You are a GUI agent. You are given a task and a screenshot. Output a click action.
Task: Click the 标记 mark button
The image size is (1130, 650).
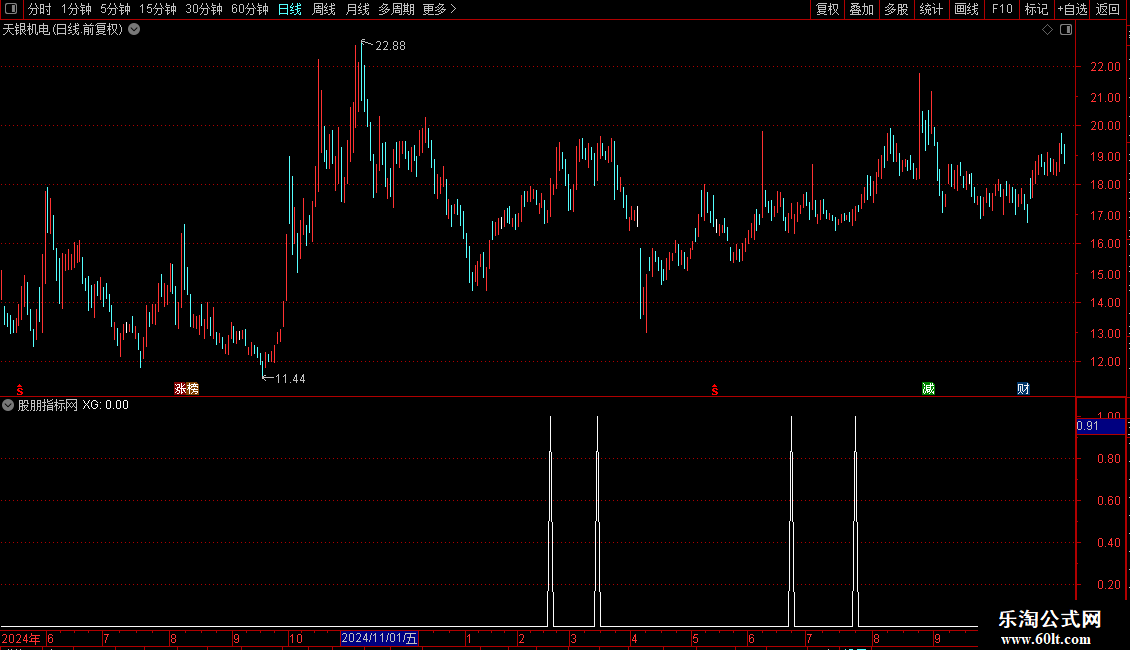[1036, 9]
